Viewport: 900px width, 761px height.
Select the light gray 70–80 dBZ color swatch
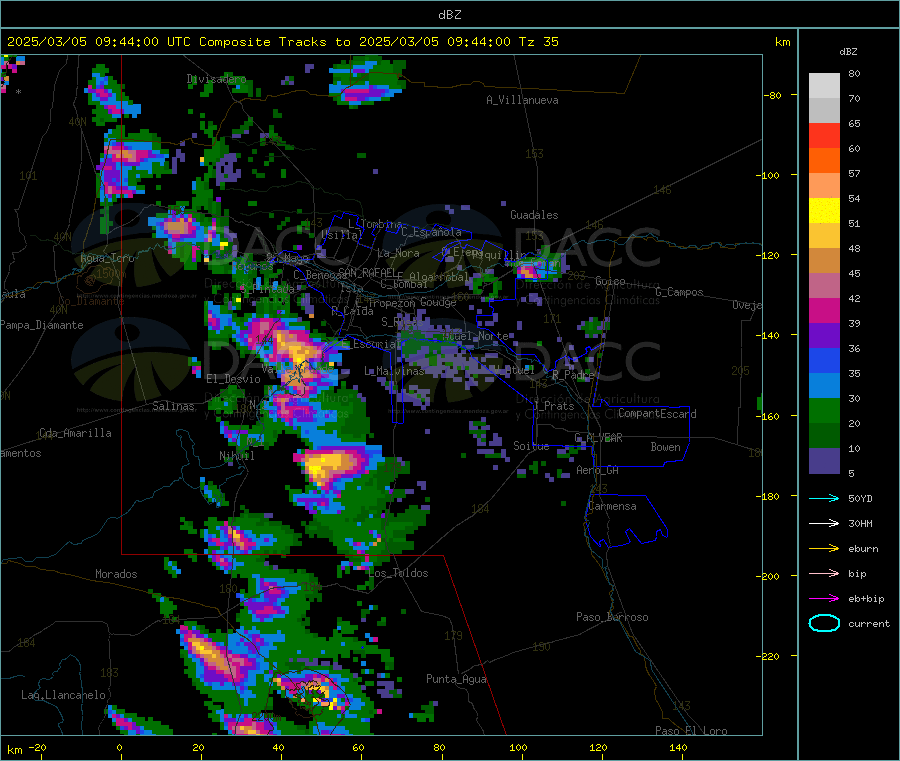[x=824, y=86]
